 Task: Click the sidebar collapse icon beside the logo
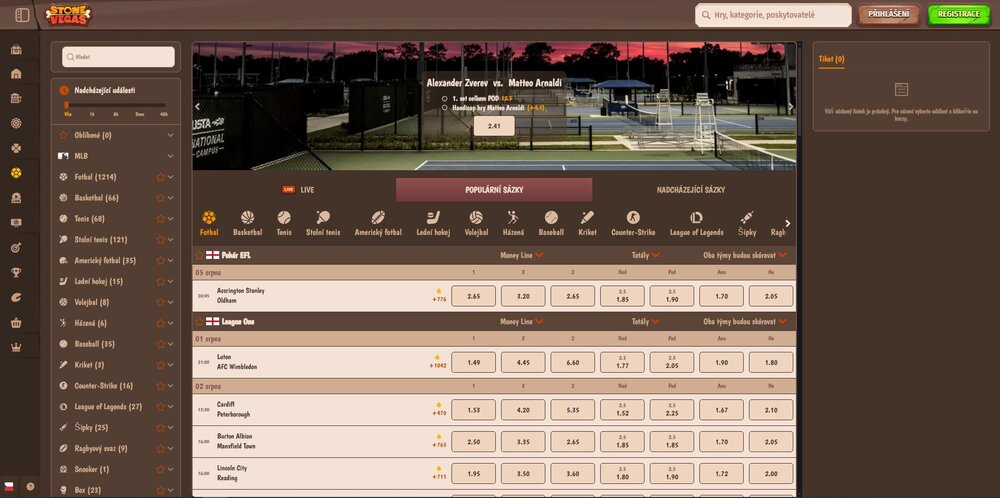click(x=23, y=15)
